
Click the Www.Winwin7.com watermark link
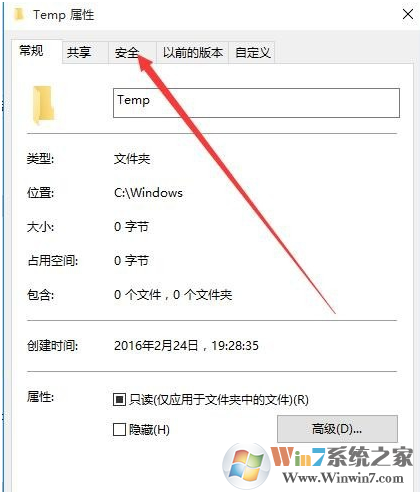coord(343,478)
